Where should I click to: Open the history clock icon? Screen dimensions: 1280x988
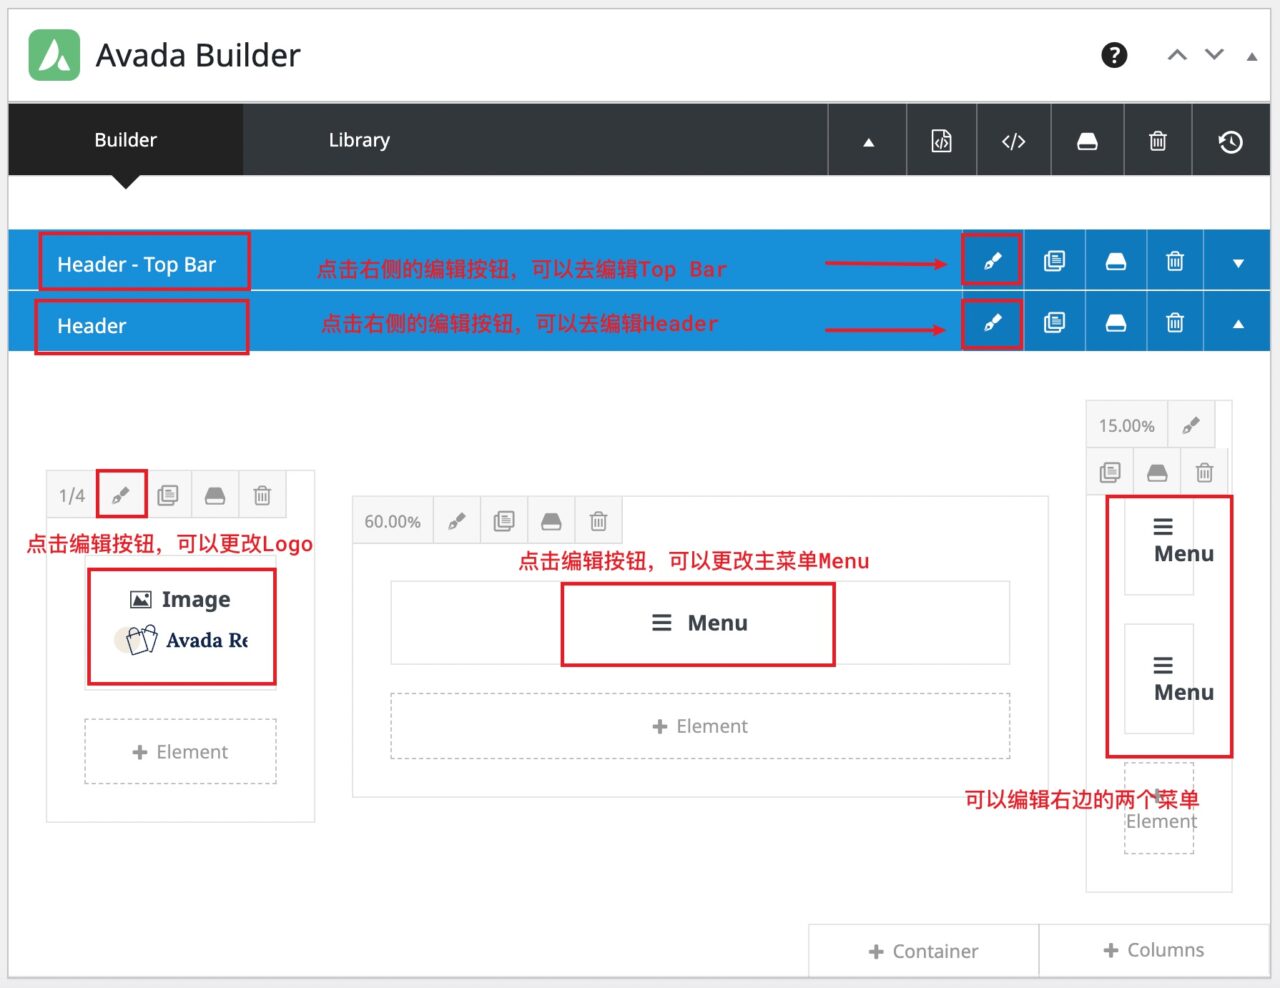(x=1230, y=141)
